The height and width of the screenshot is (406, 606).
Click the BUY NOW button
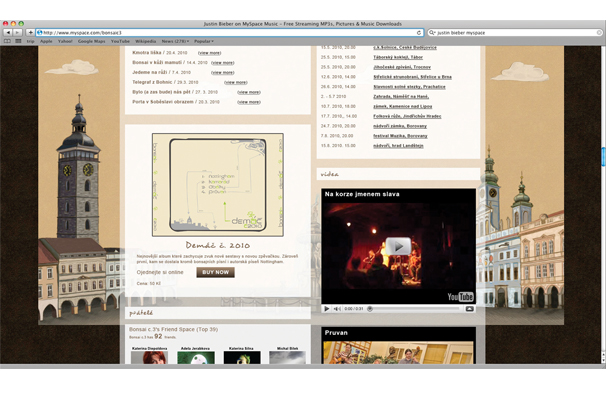coord(216,272)
